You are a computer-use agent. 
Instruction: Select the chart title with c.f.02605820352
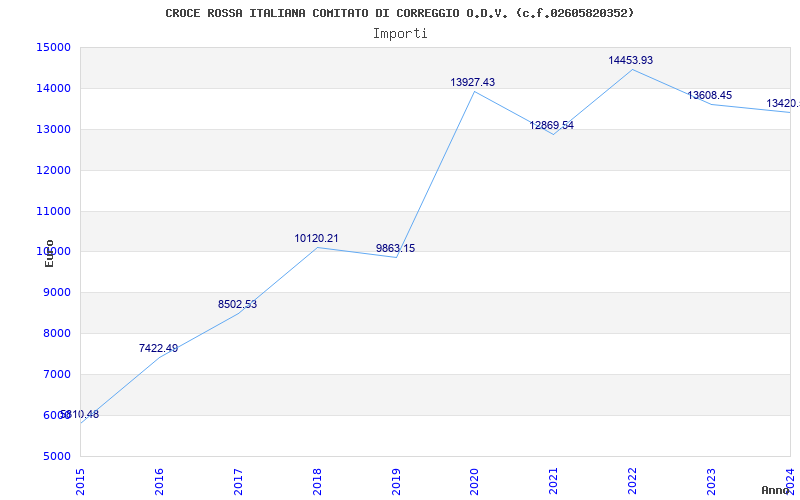(399, 13)
